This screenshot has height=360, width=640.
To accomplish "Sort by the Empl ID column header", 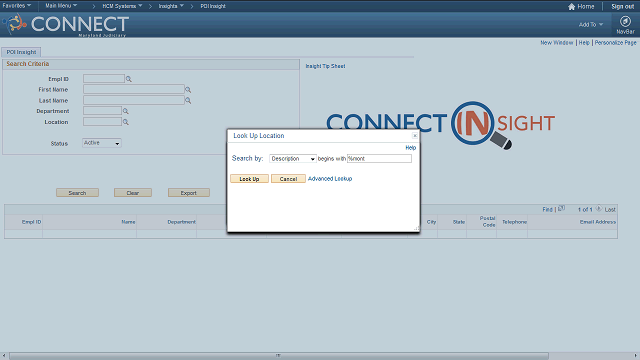I will (x=31, y=222).
